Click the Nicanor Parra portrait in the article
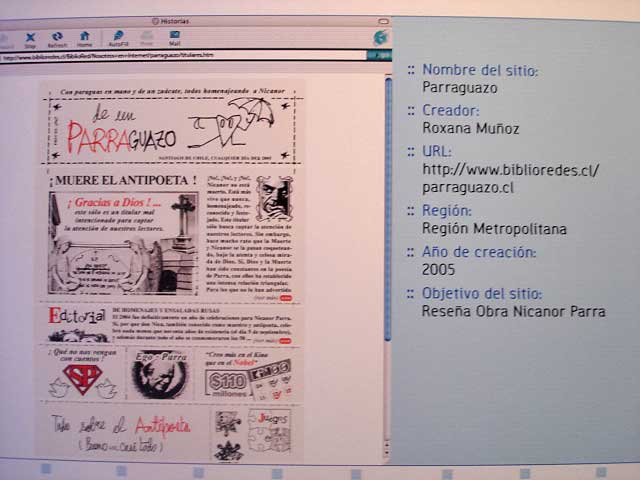The width and height of the screenshot is (640, 480). 274,198
